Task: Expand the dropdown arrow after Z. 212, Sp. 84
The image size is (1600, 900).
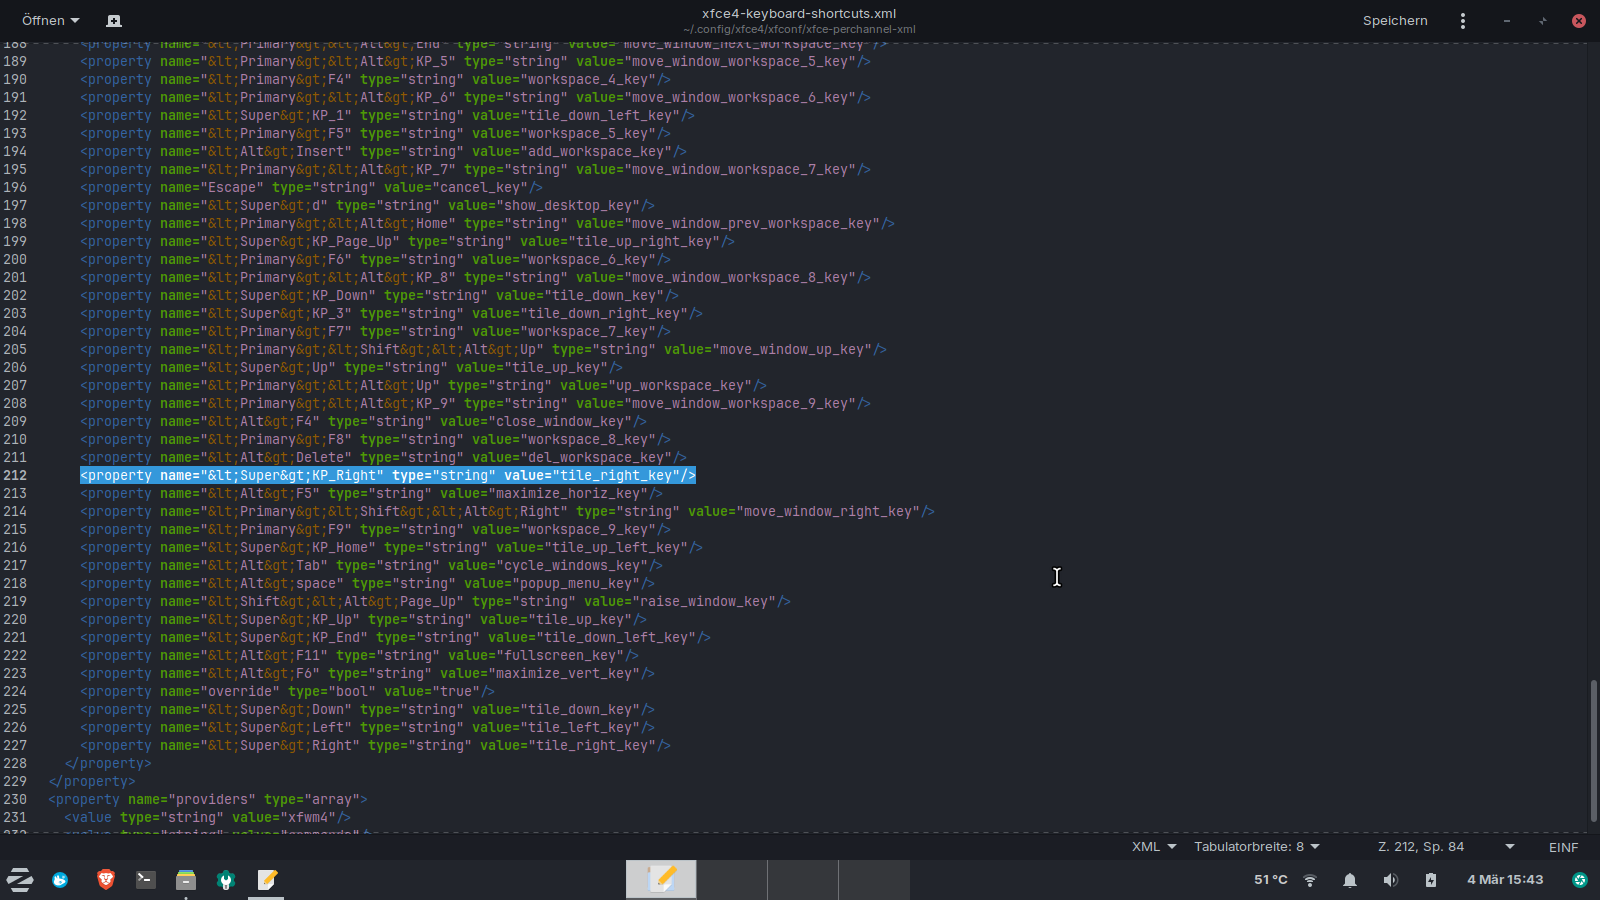Action: tap(1510, 847)
